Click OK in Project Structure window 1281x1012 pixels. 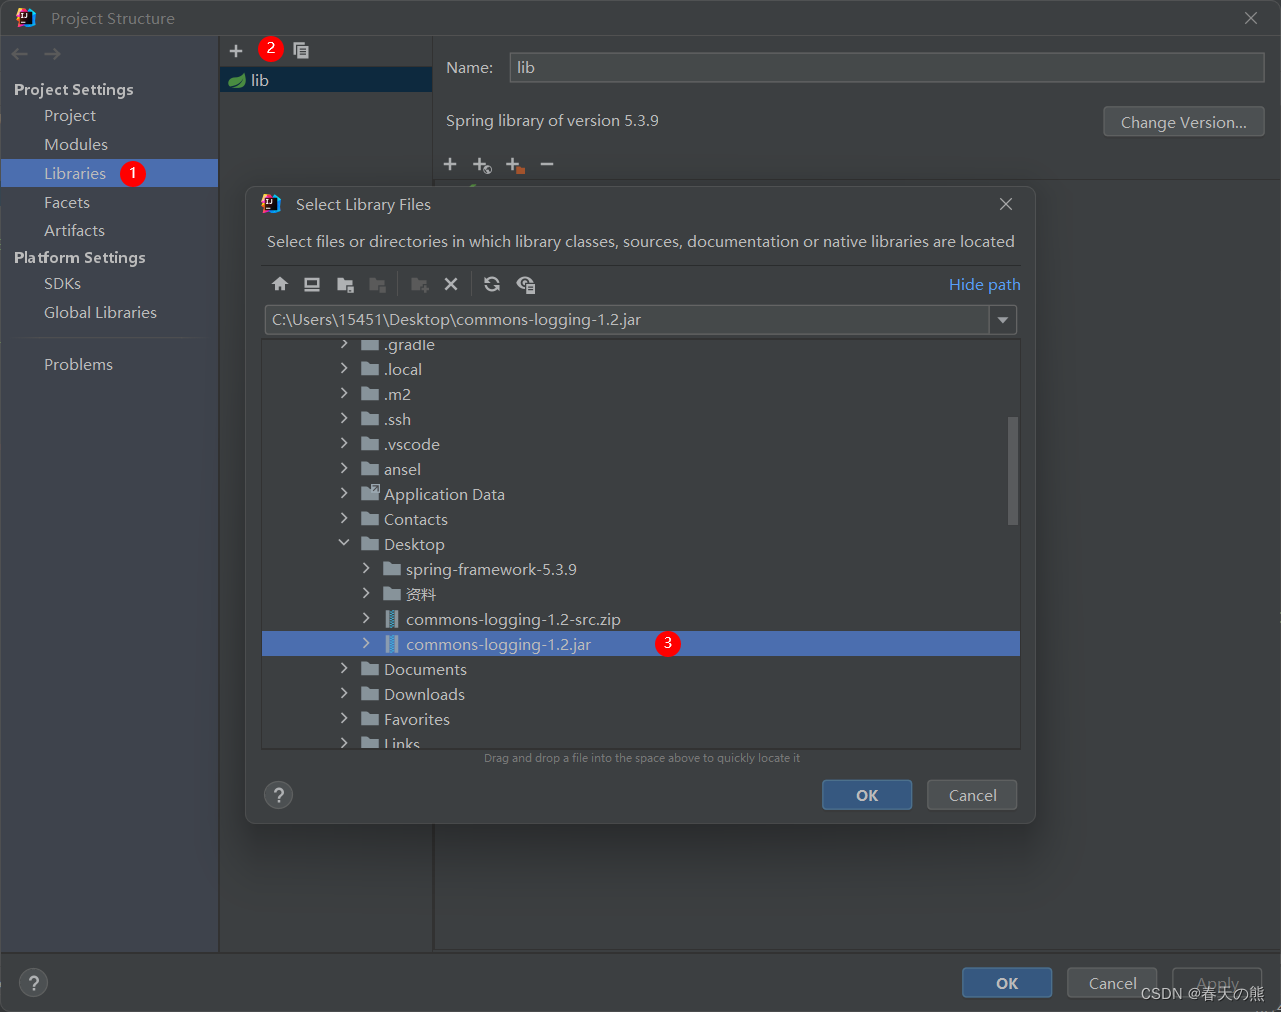(x=1007, y=983)
